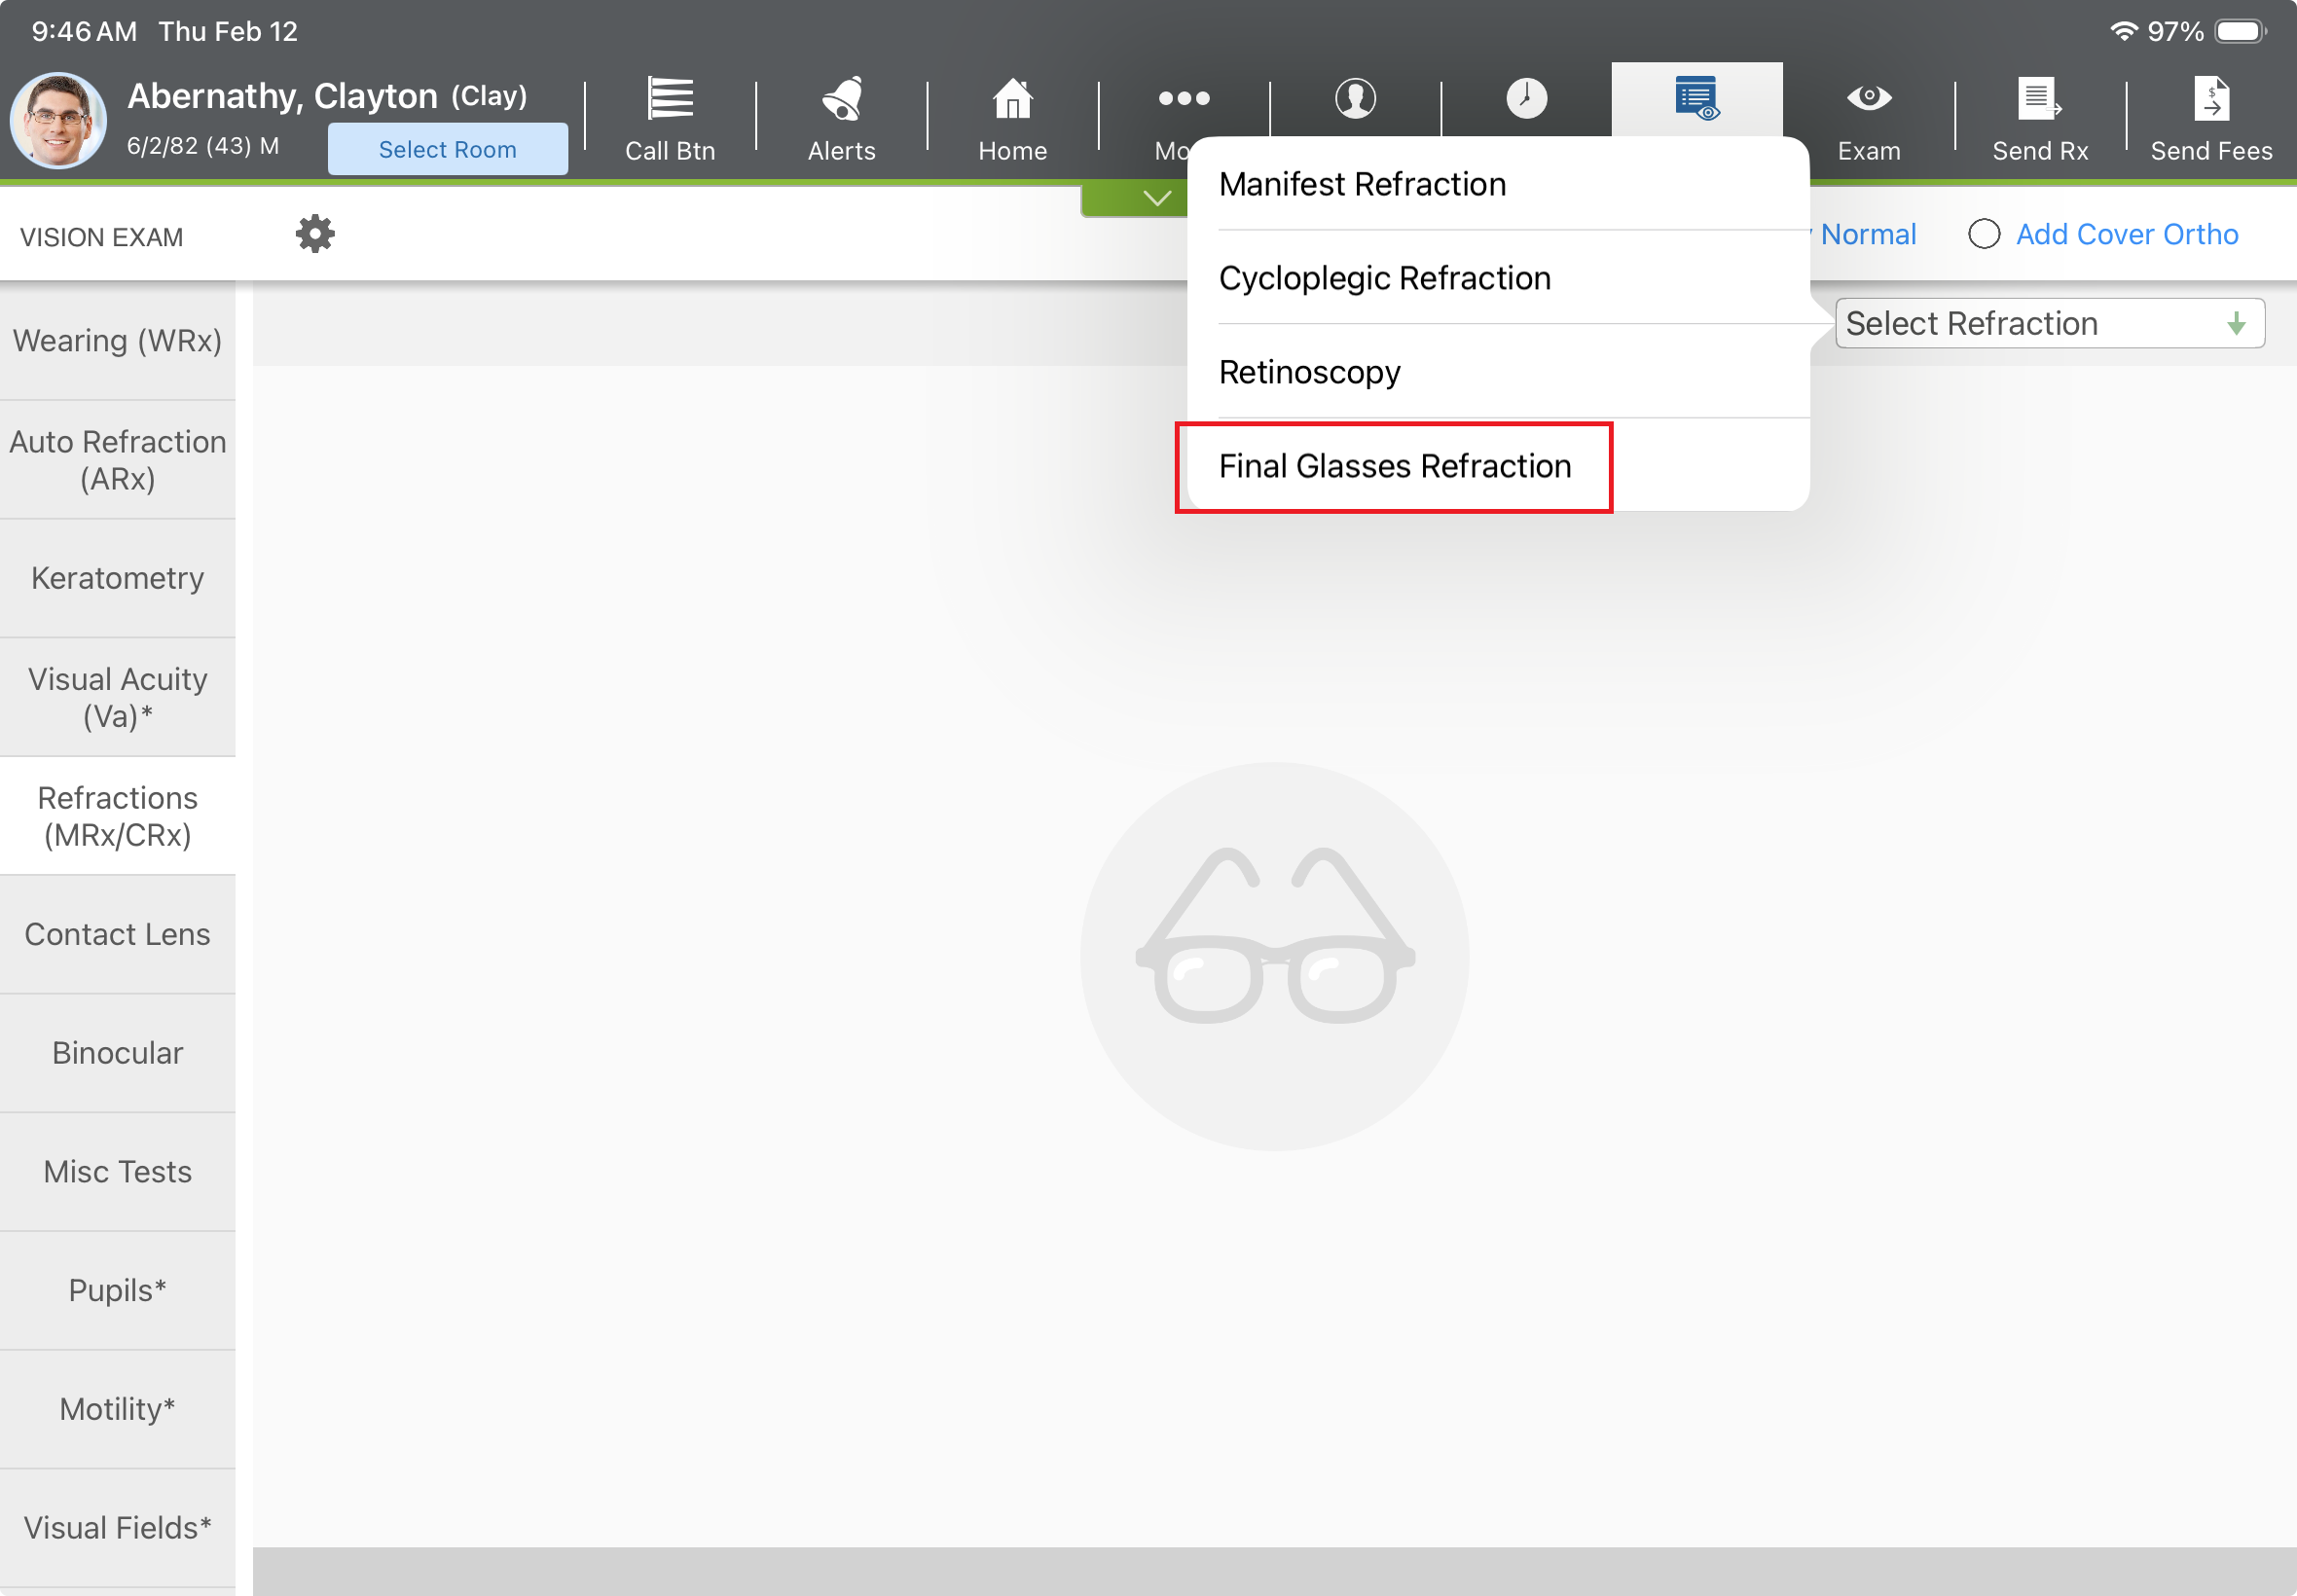This screenshot has width=2297, height=1596.
Task: Pick Cycloplegic Refraction option
Action: (x=1384, y=278)
